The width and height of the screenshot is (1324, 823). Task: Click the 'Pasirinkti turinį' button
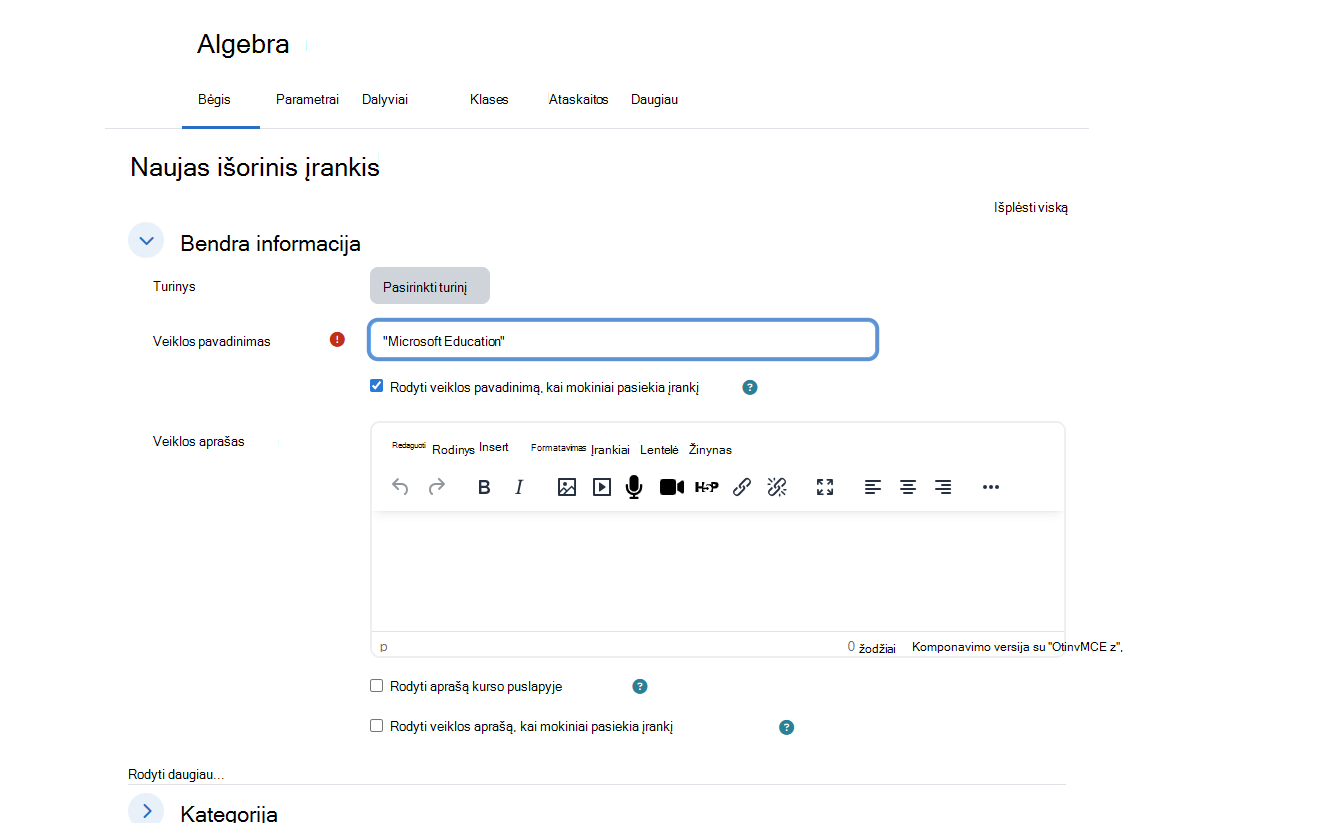[x=430, y=286]
